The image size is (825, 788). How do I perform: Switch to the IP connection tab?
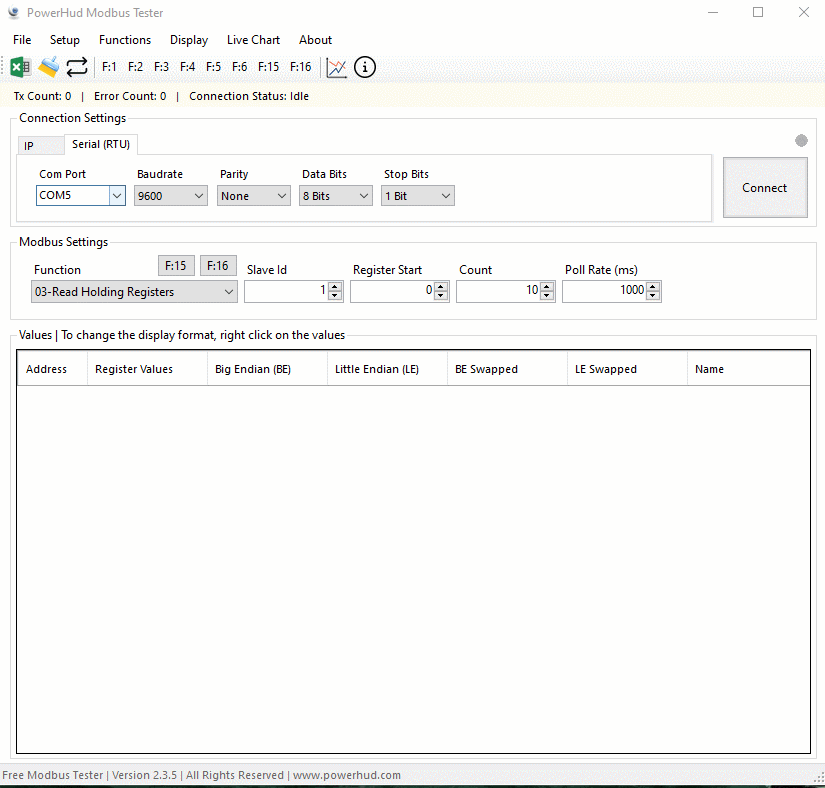point(29,146)
